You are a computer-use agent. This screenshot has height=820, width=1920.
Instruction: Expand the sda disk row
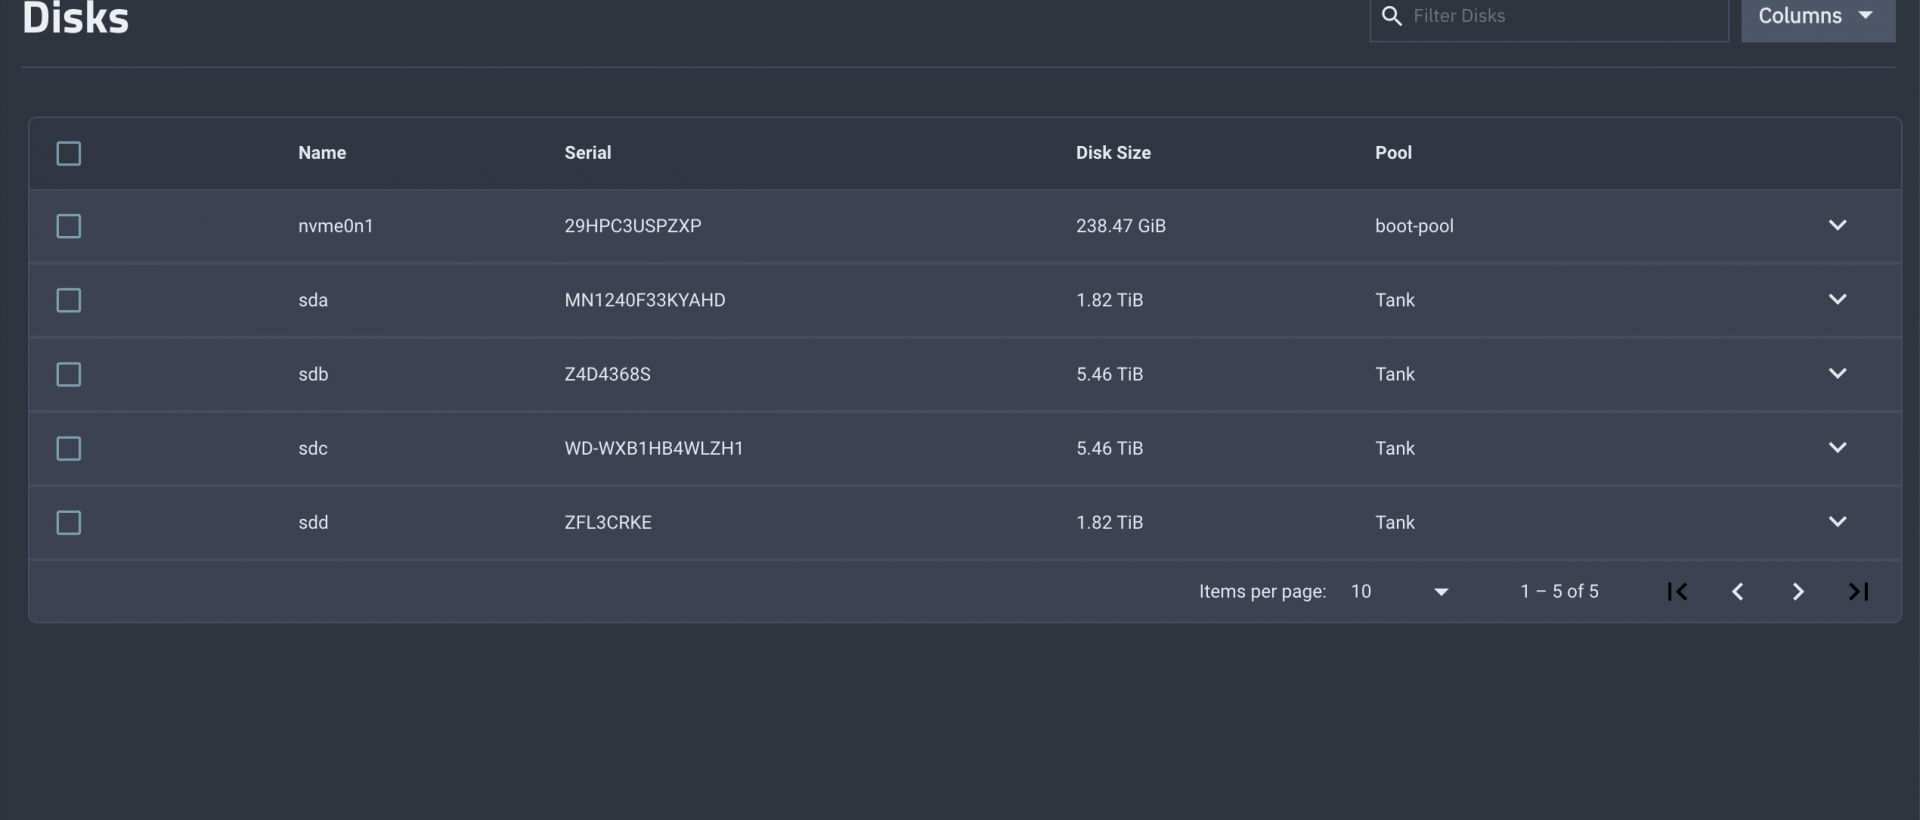[x=1837, y=299]
